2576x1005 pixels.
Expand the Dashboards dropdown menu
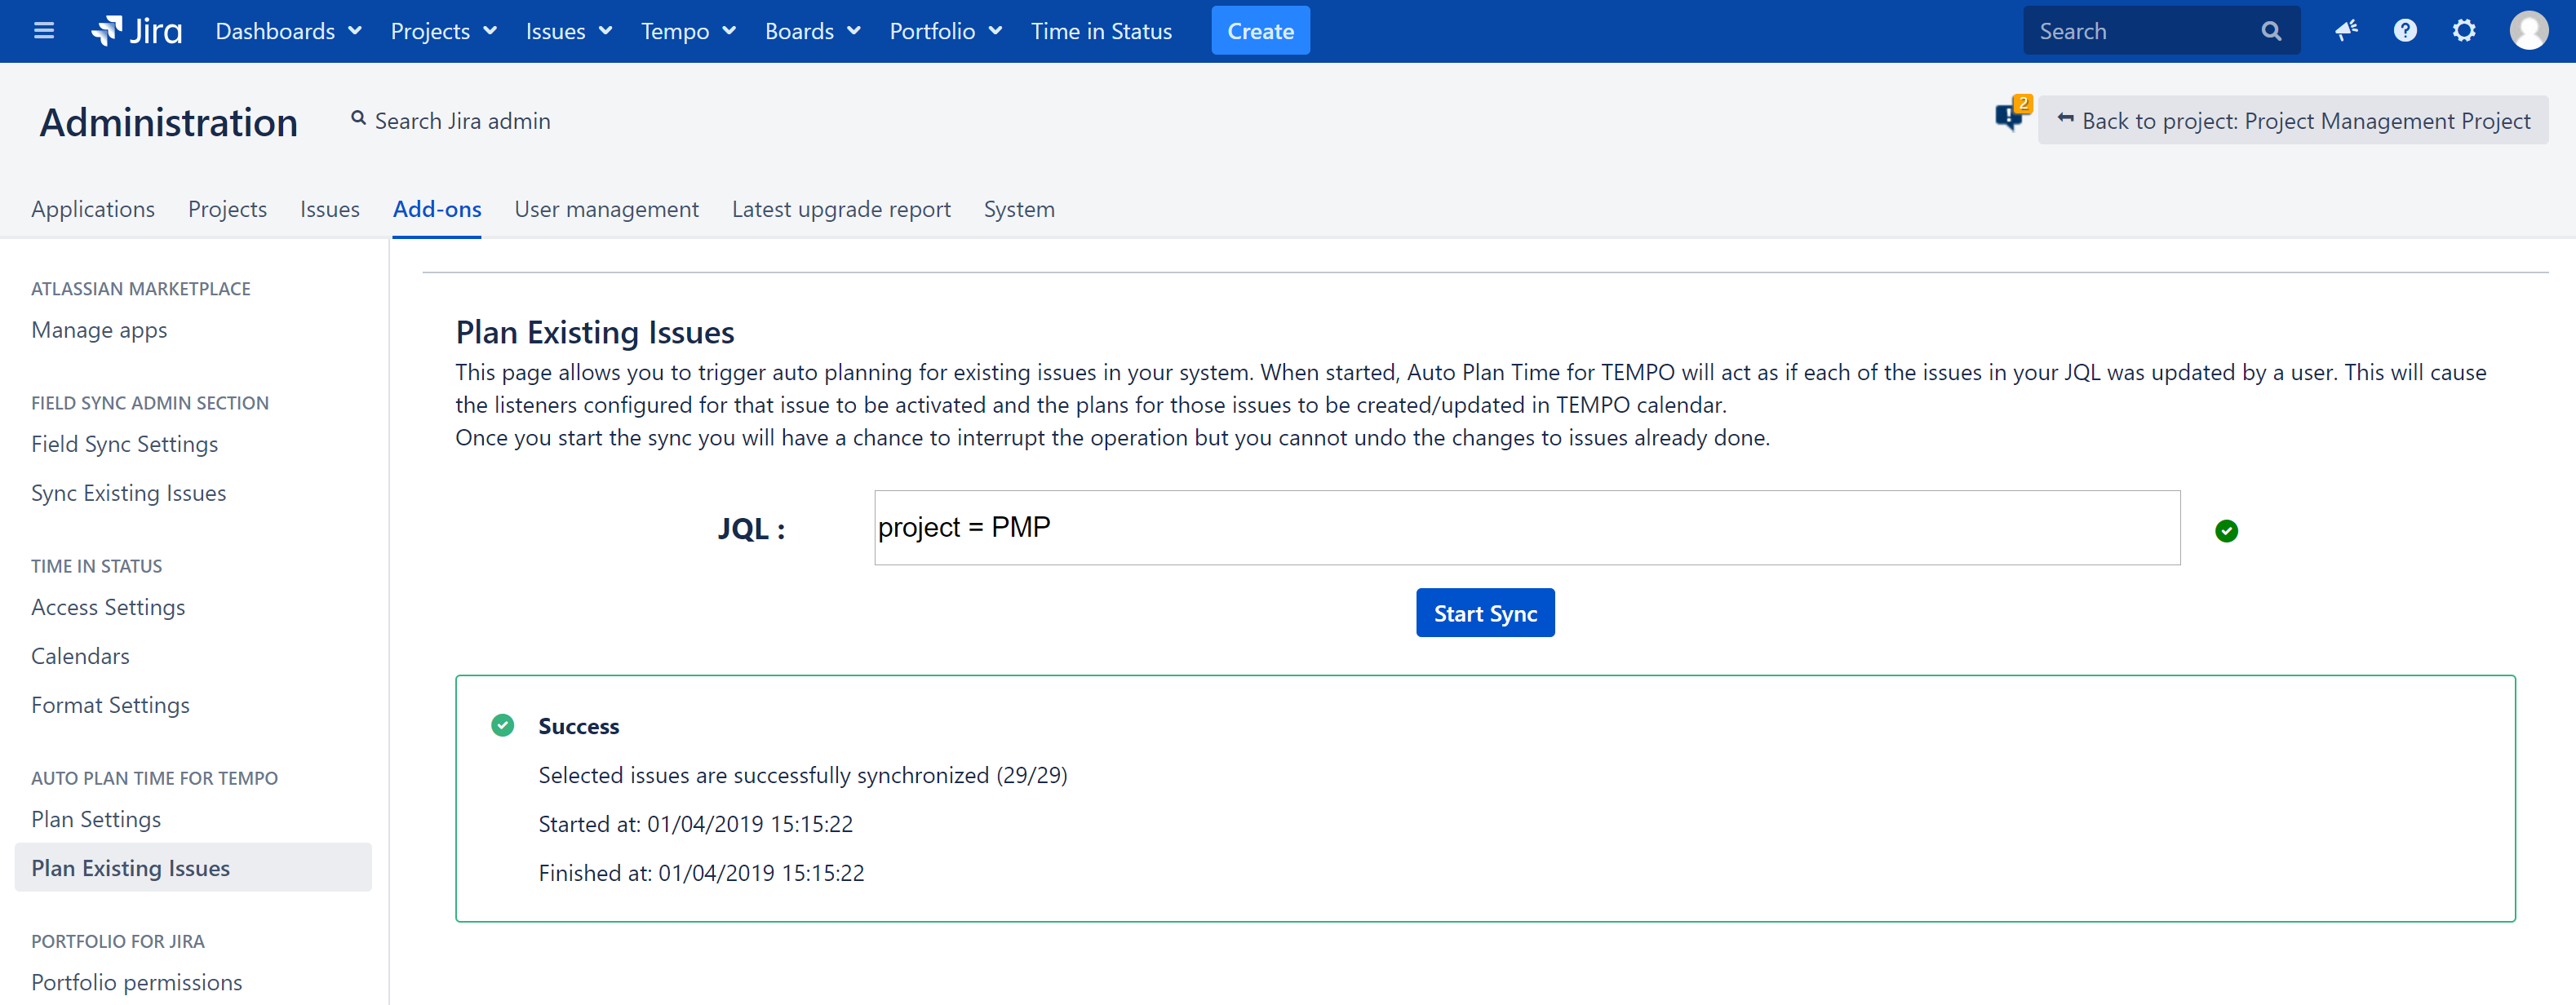click(288, 31)
